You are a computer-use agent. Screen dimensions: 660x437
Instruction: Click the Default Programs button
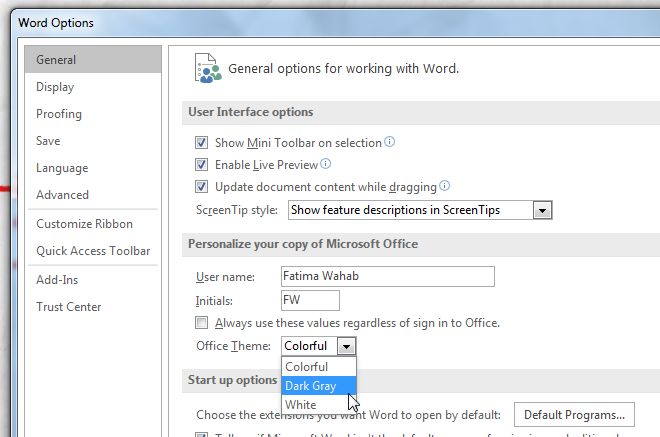pos(574,414)
